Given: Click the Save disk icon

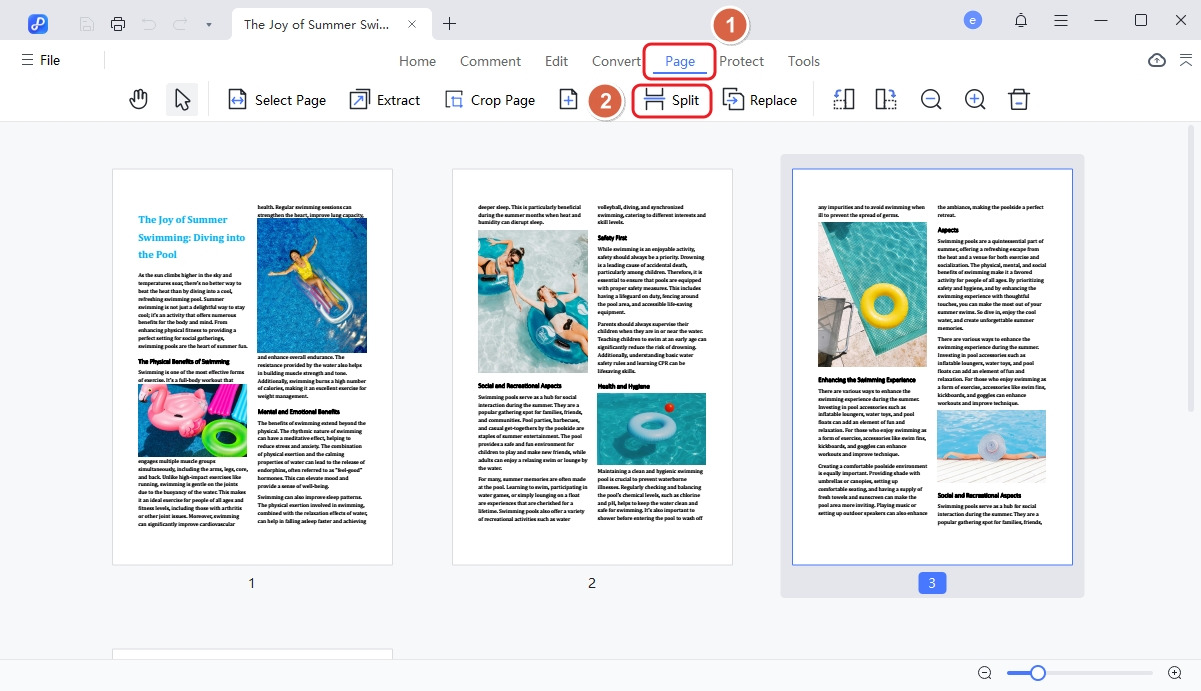Looking at the screenshot, I should pos(87,23).
